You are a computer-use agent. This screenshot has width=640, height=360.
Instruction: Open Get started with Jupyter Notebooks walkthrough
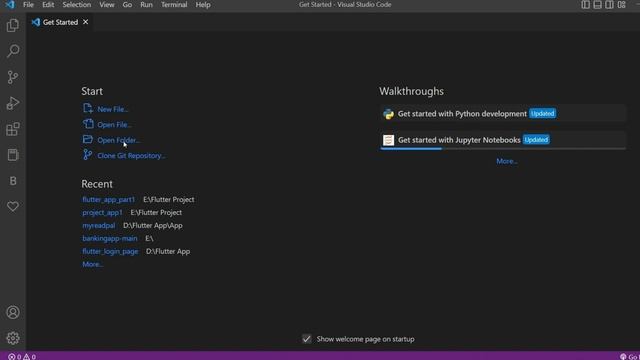502,140
